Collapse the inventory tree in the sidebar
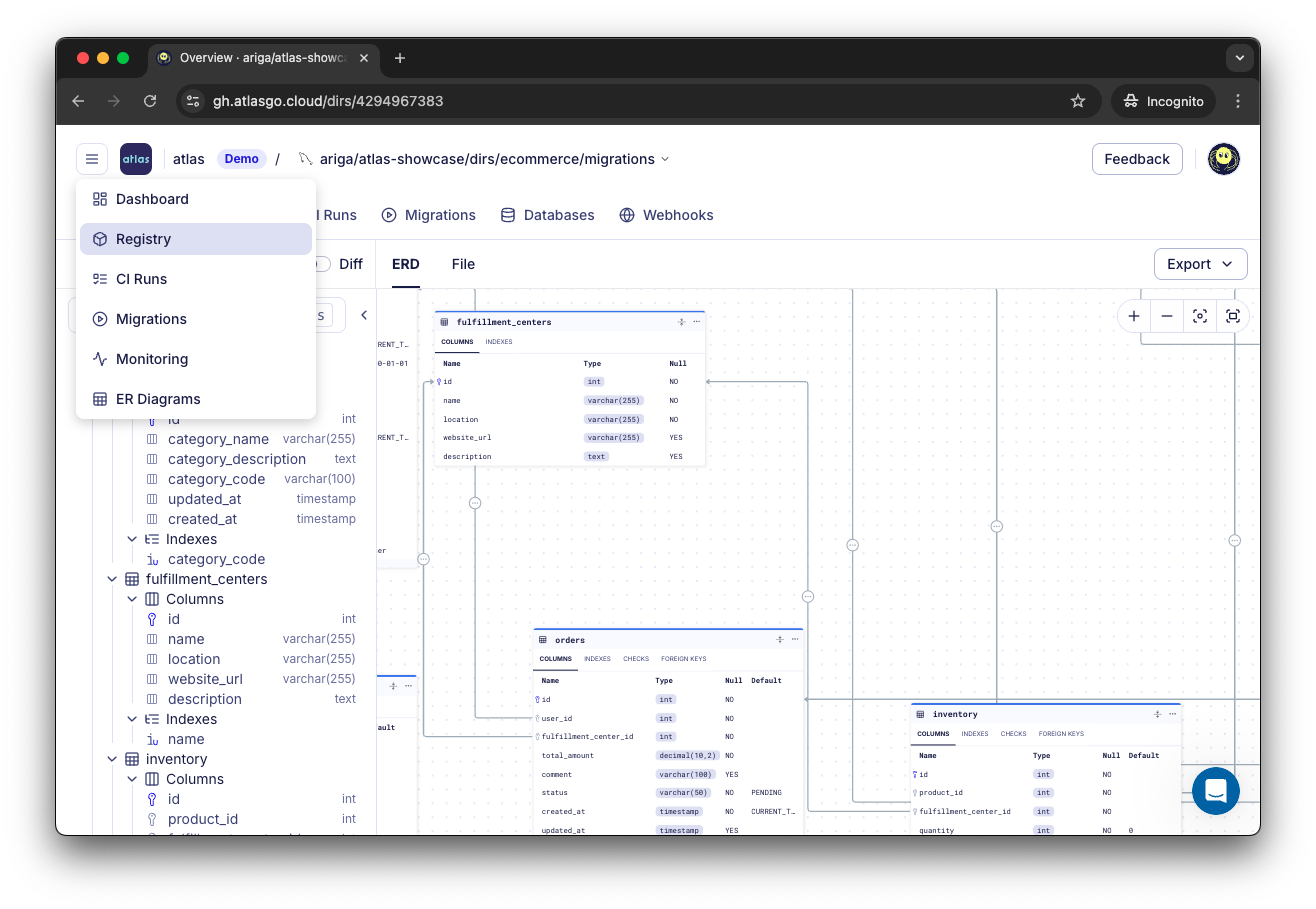 112,759
